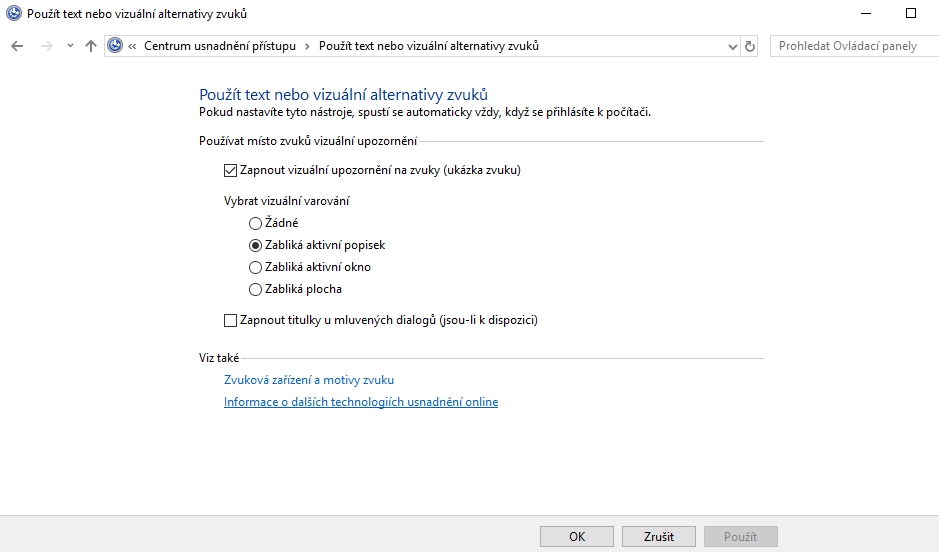
Task: Click Používat místo zvuků vizuální upozornění heading
Action: (x=308, y=141)
